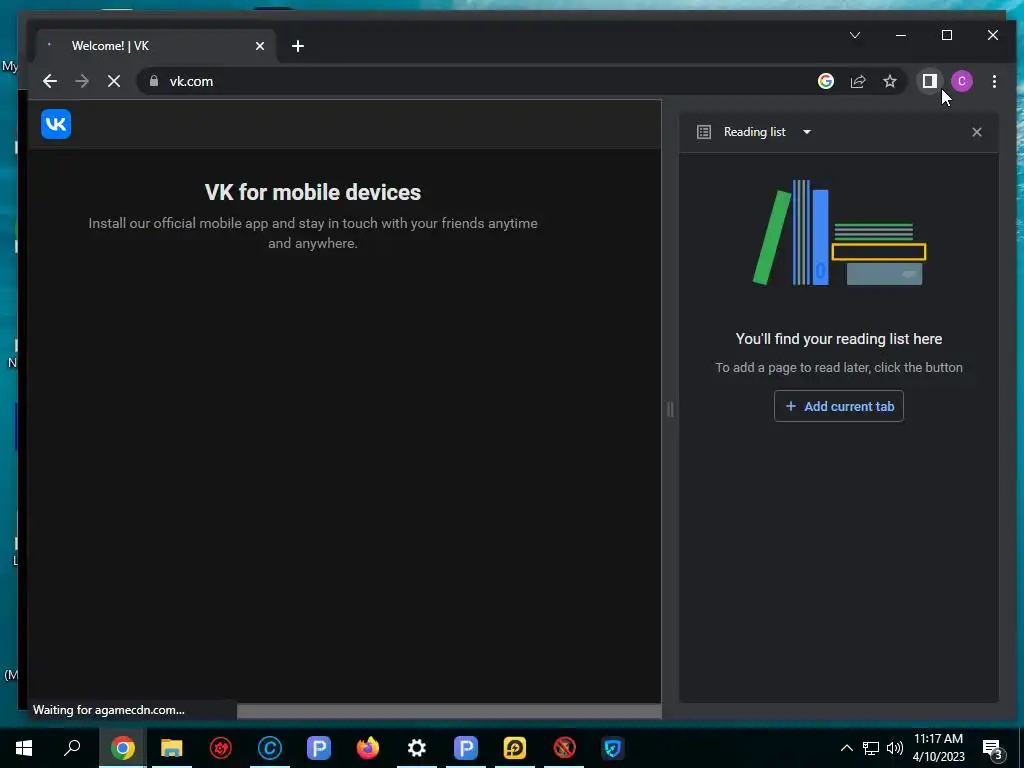Minimize the Chrome window
This screenshot has height=768, width=1024.
[901, 35]
